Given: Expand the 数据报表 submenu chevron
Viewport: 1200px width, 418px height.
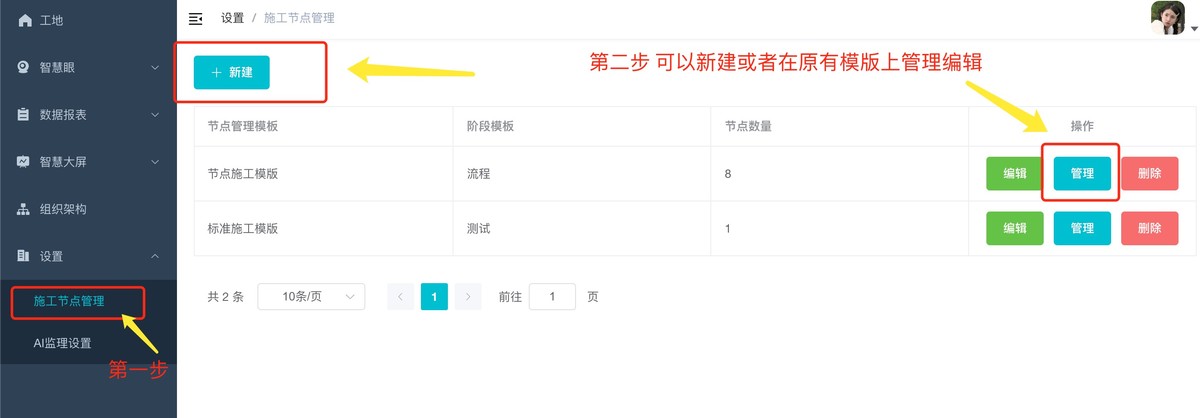Looking at the screenshot, I should tap(155, 114).
